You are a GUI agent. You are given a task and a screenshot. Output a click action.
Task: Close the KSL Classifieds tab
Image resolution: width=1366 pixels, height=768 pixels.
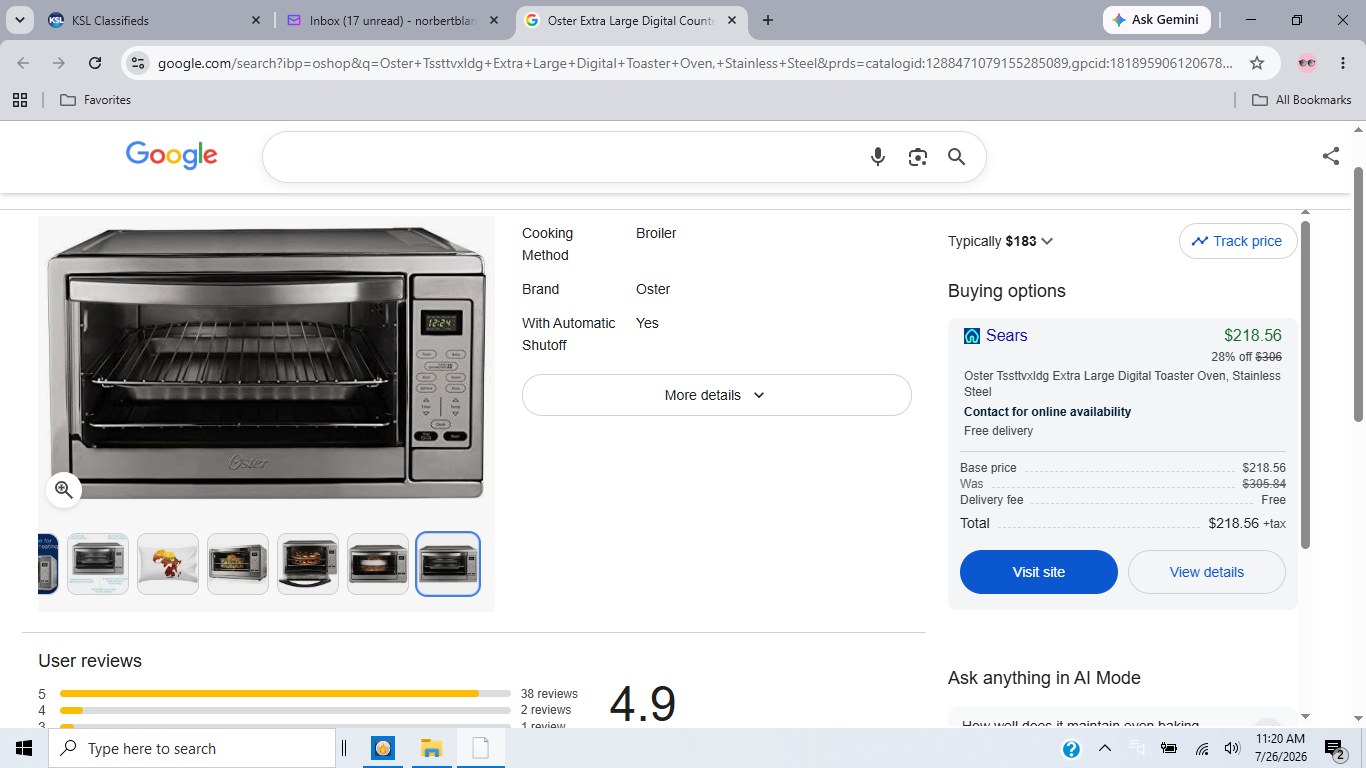(x=256, y=20)
